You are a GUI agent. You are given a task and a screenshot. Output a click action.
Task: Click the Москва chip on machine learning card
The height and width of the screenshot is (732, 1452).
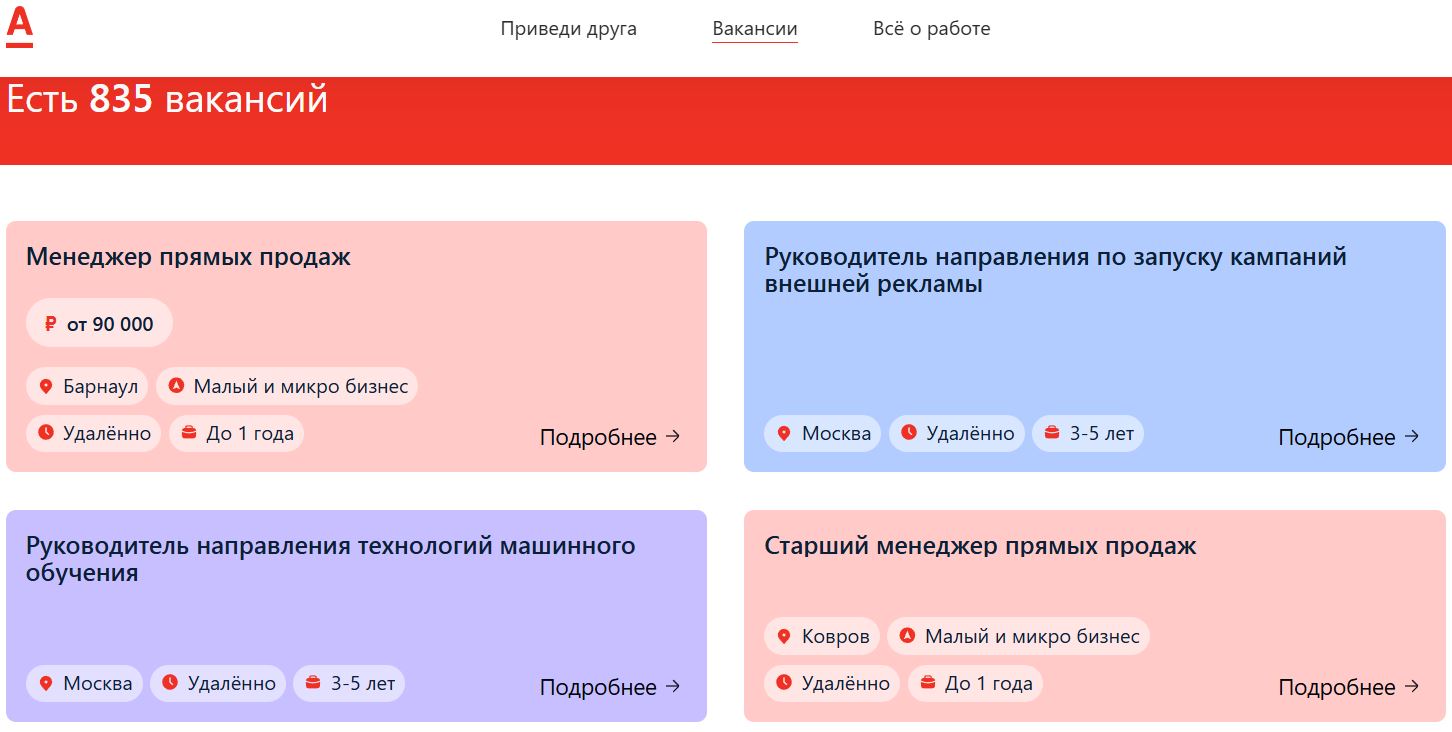pyautogui.click(x=84, y=683)
